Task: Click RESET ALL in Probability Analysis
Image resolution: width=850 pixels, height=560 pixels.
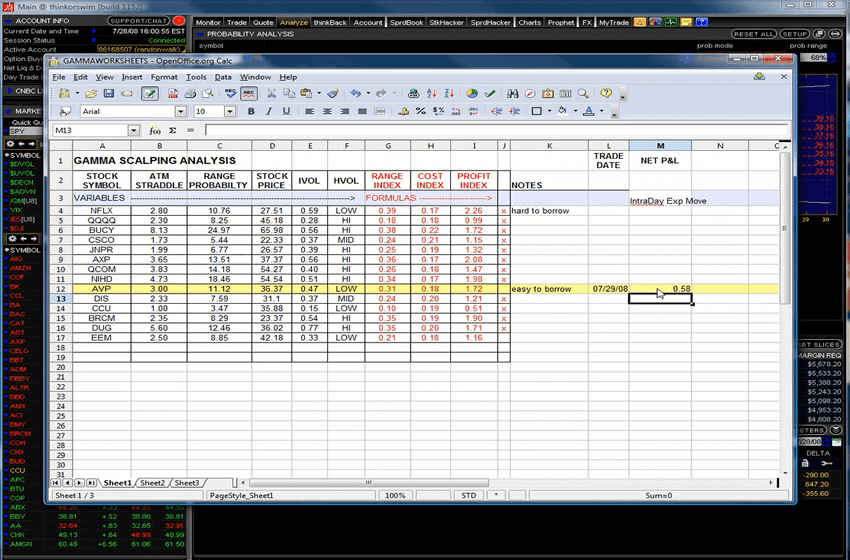Action: click(754, 34)
